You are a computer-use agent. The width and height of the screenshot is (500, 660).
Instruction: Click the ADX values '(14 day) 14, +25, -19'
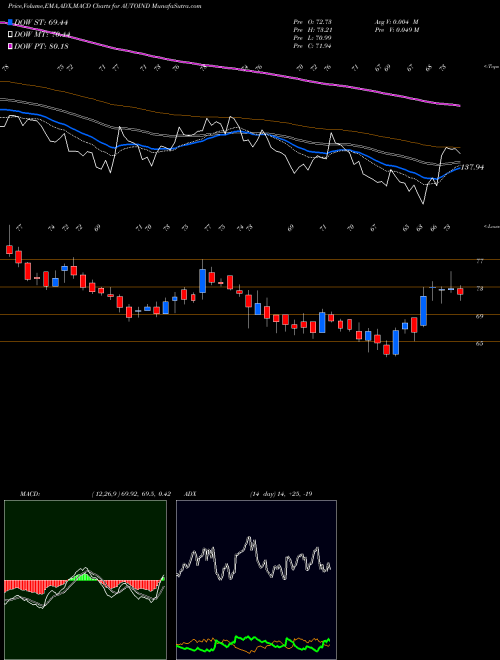point(281,494)
